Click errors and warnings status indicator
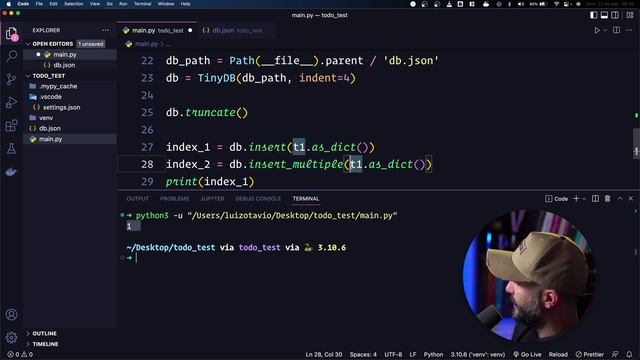Image resolution: width=640 pixels, height=360 pixels. (x=20, y=355)
